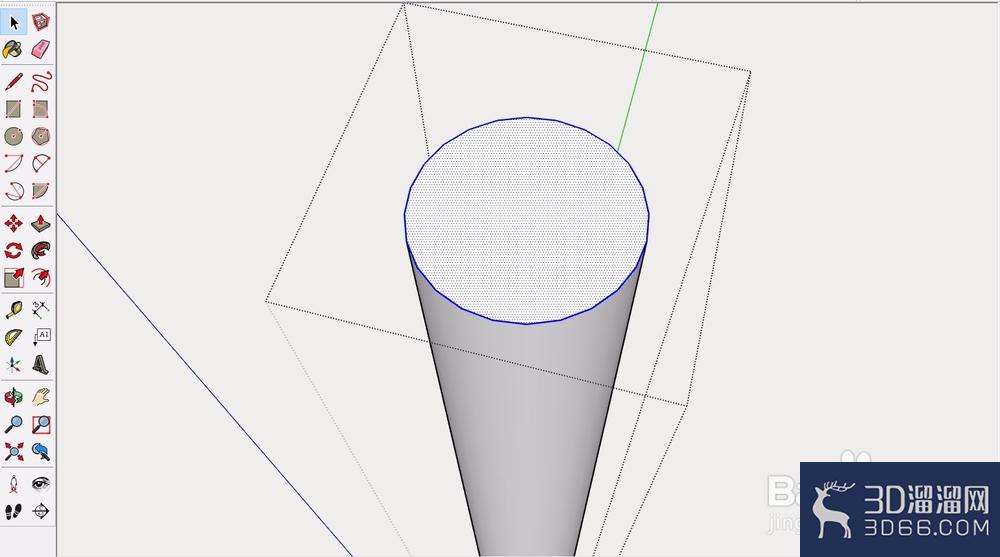Select the Pan hand tool
The image size is (1000, 557).
pos(41,397)
